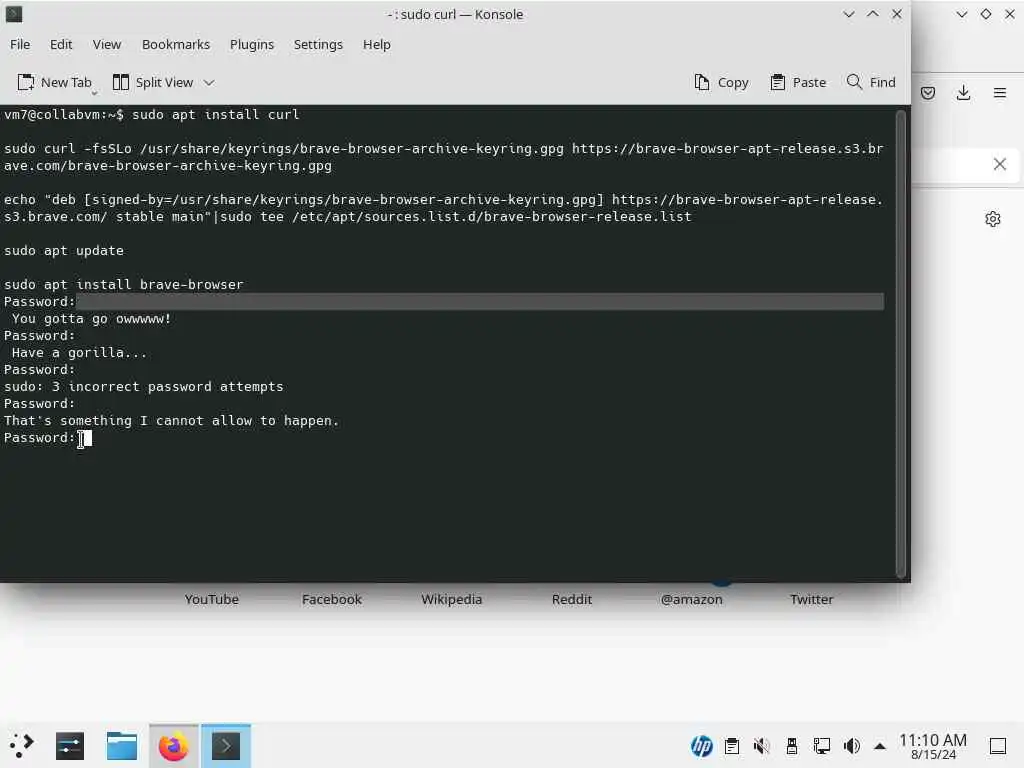Open the Plugins menu
This screenshot has height=768, width=1024.
coord(251,44)
